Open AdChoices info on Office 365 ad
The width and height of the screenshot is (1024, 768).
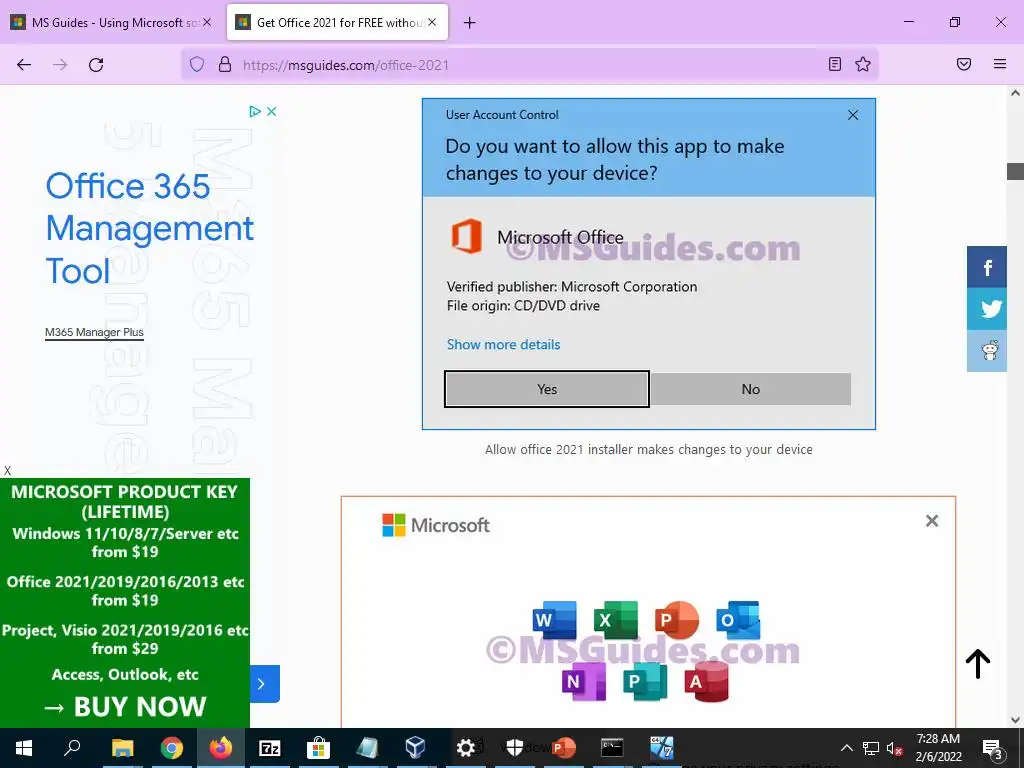[x=255, y=112]
